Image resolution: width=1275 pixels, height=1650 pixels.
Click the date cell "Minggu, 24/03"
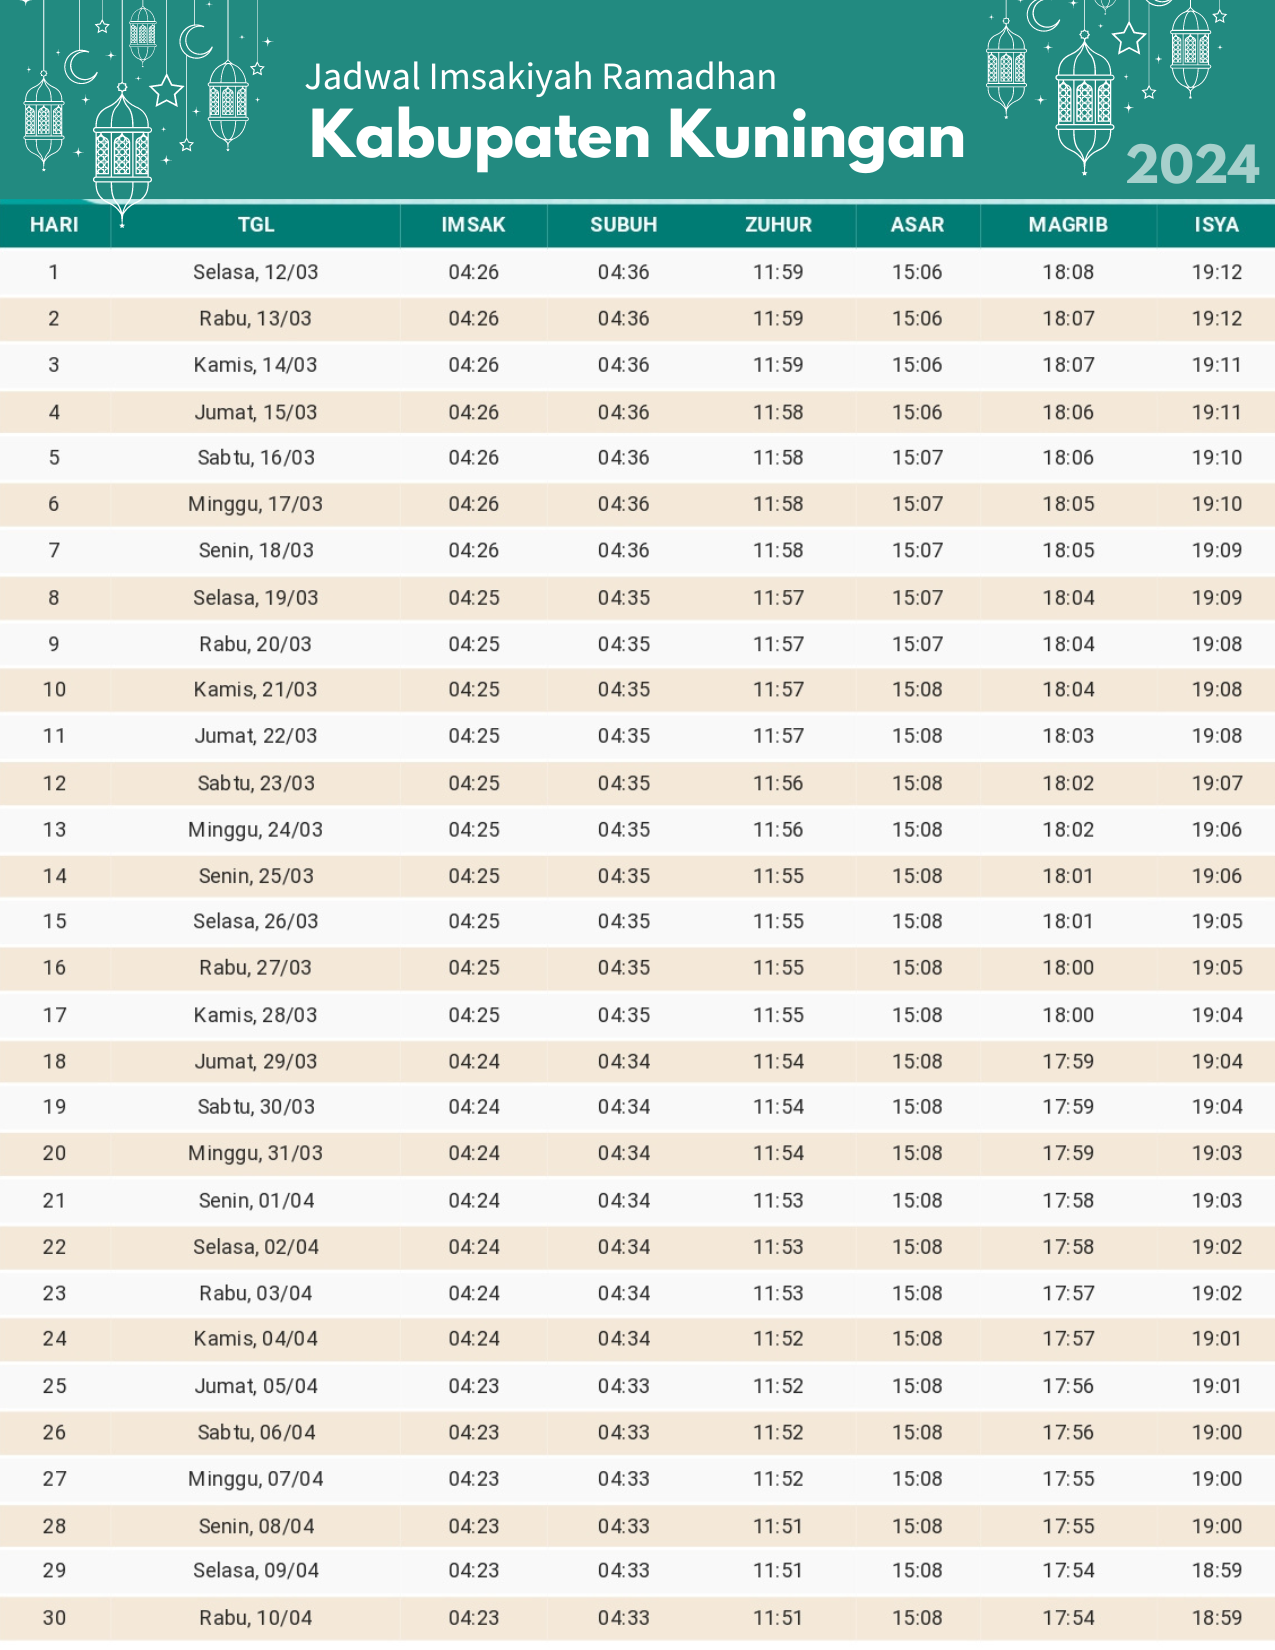pyautogui.click(x=256, y=829)
